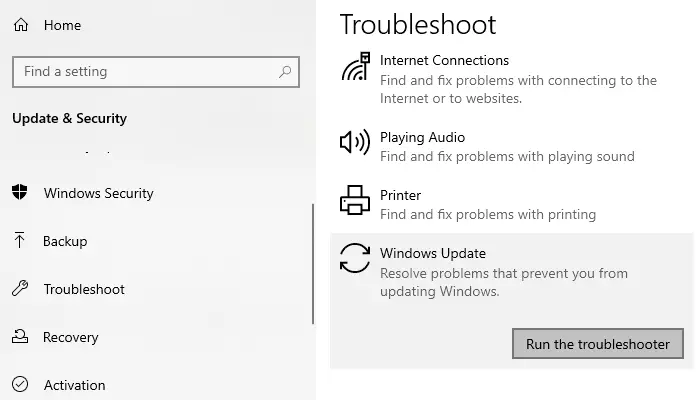This screenshot has width=700, height=400.
Task: Click the Internet Connections wifi icon
Action: pos(355,66)
